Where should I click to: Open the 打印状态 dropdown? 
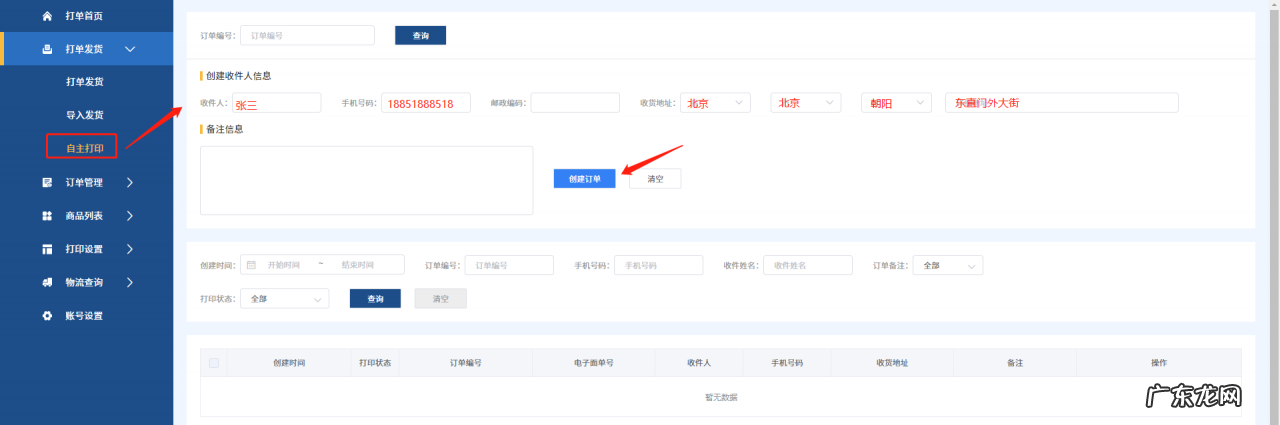point(286,298)
